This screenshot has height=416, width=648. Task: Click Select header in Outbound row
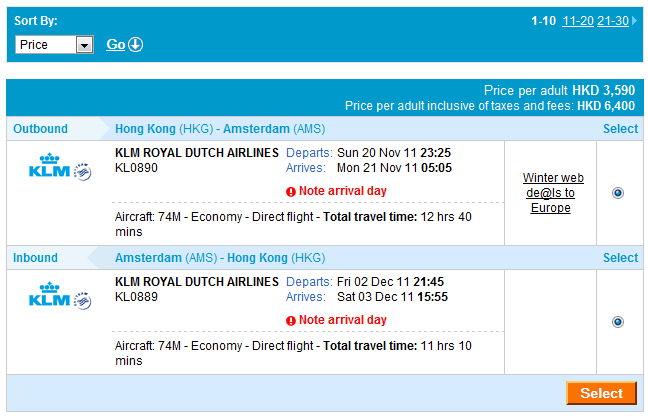pos(620,129)
